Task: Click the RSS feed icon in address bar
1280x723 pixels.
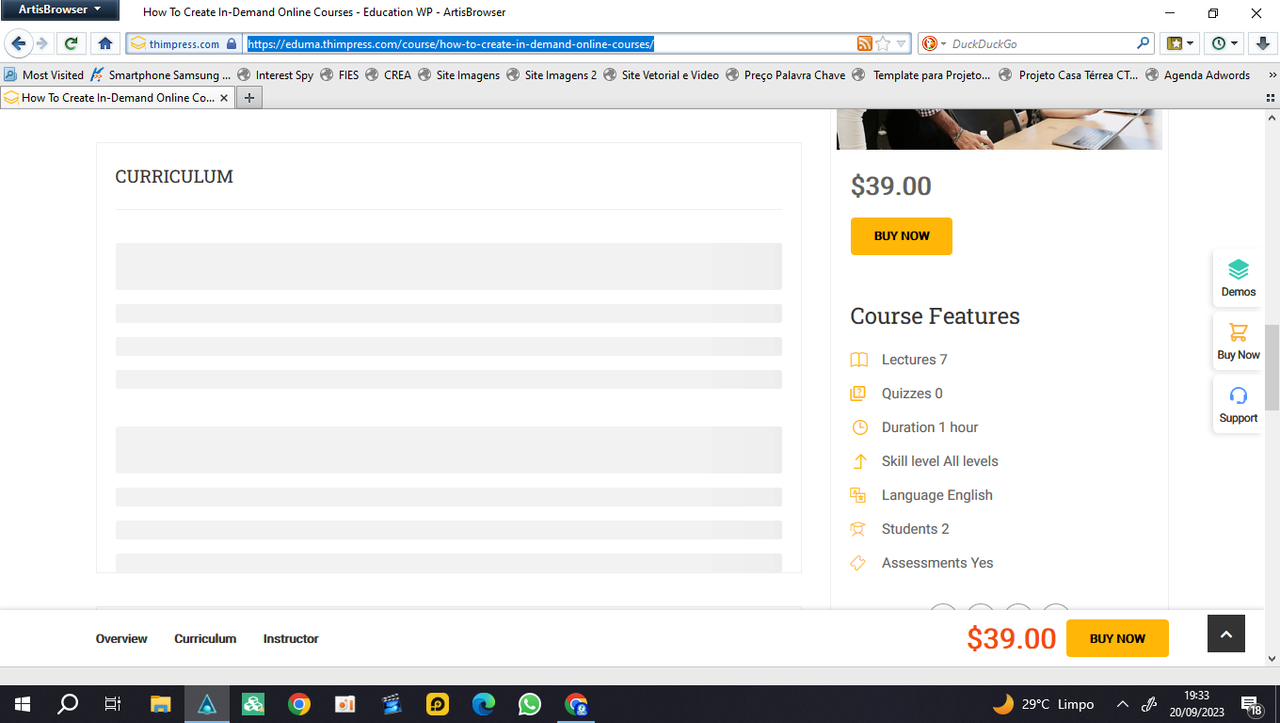Action: (865, 44)
